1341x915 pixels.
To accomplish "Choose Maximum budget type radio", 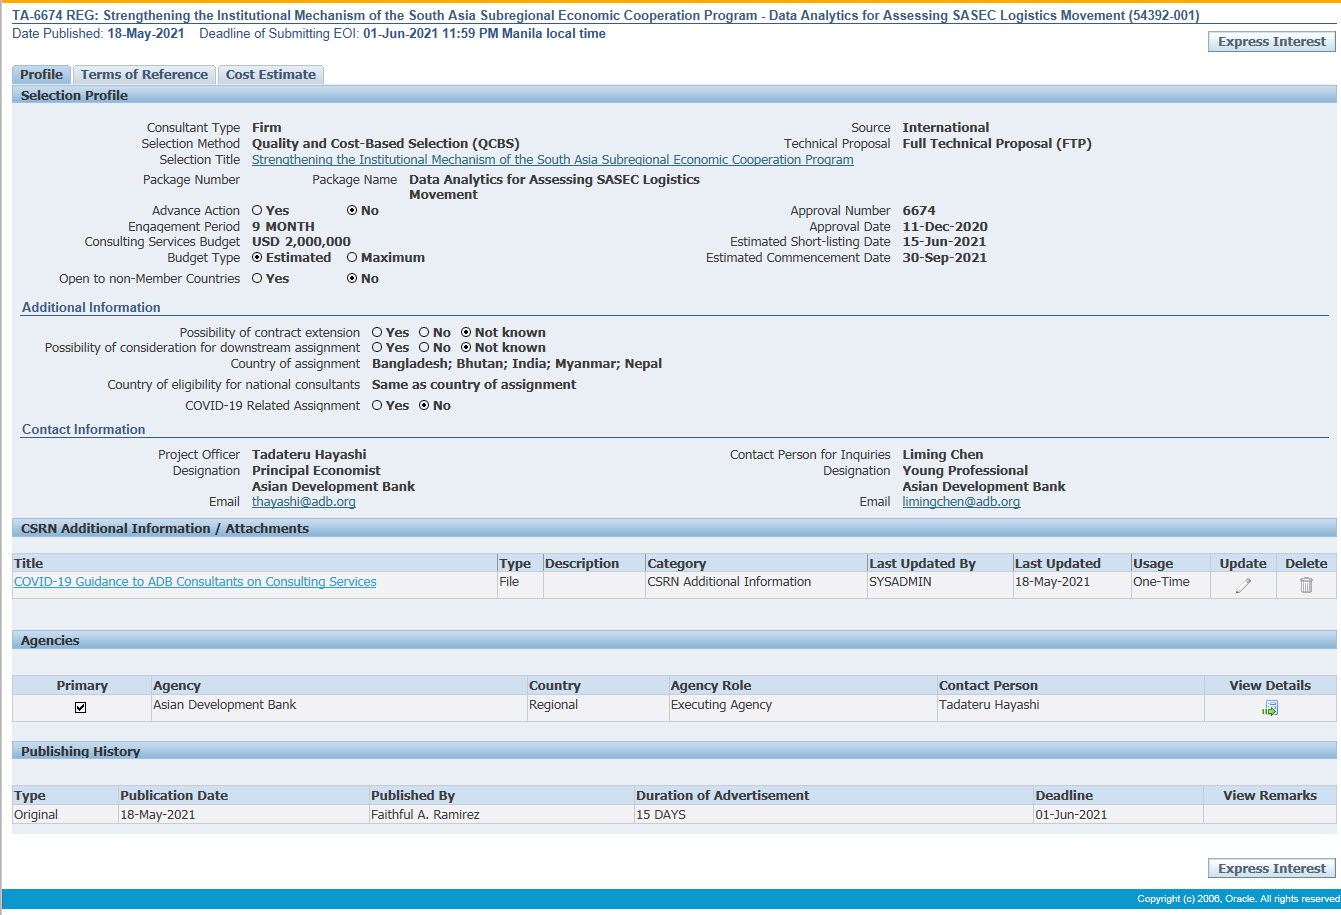I will click(x=352, y=258).
